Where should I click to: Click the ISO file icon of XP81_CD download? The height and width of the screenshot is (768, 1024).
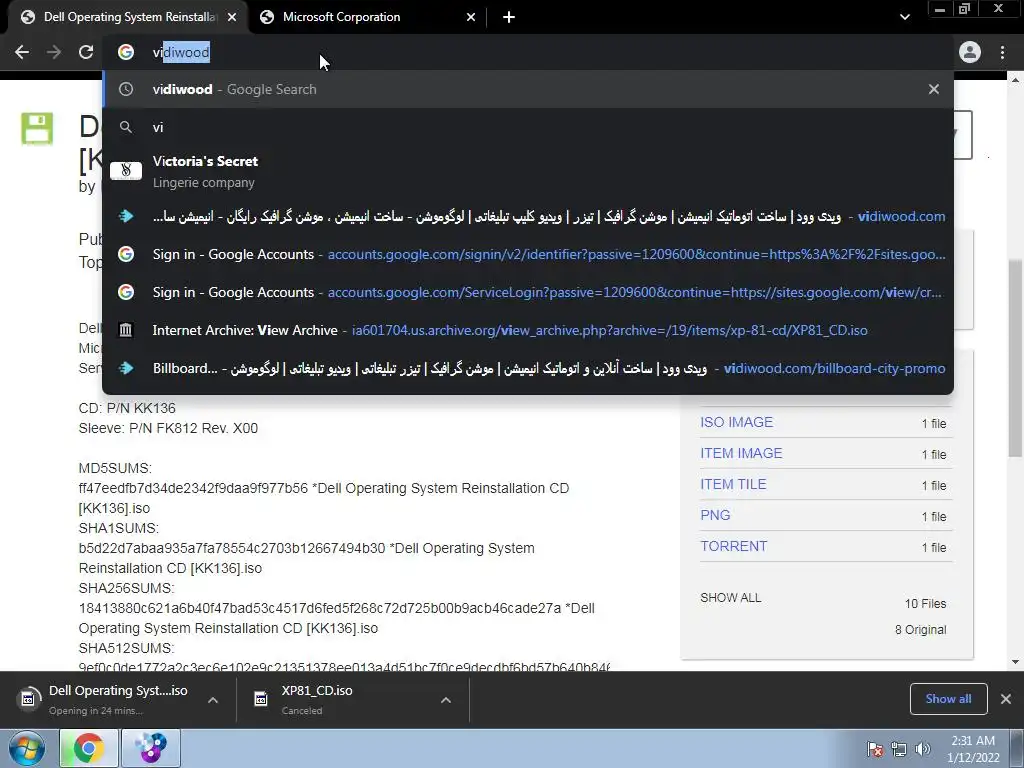261,699
